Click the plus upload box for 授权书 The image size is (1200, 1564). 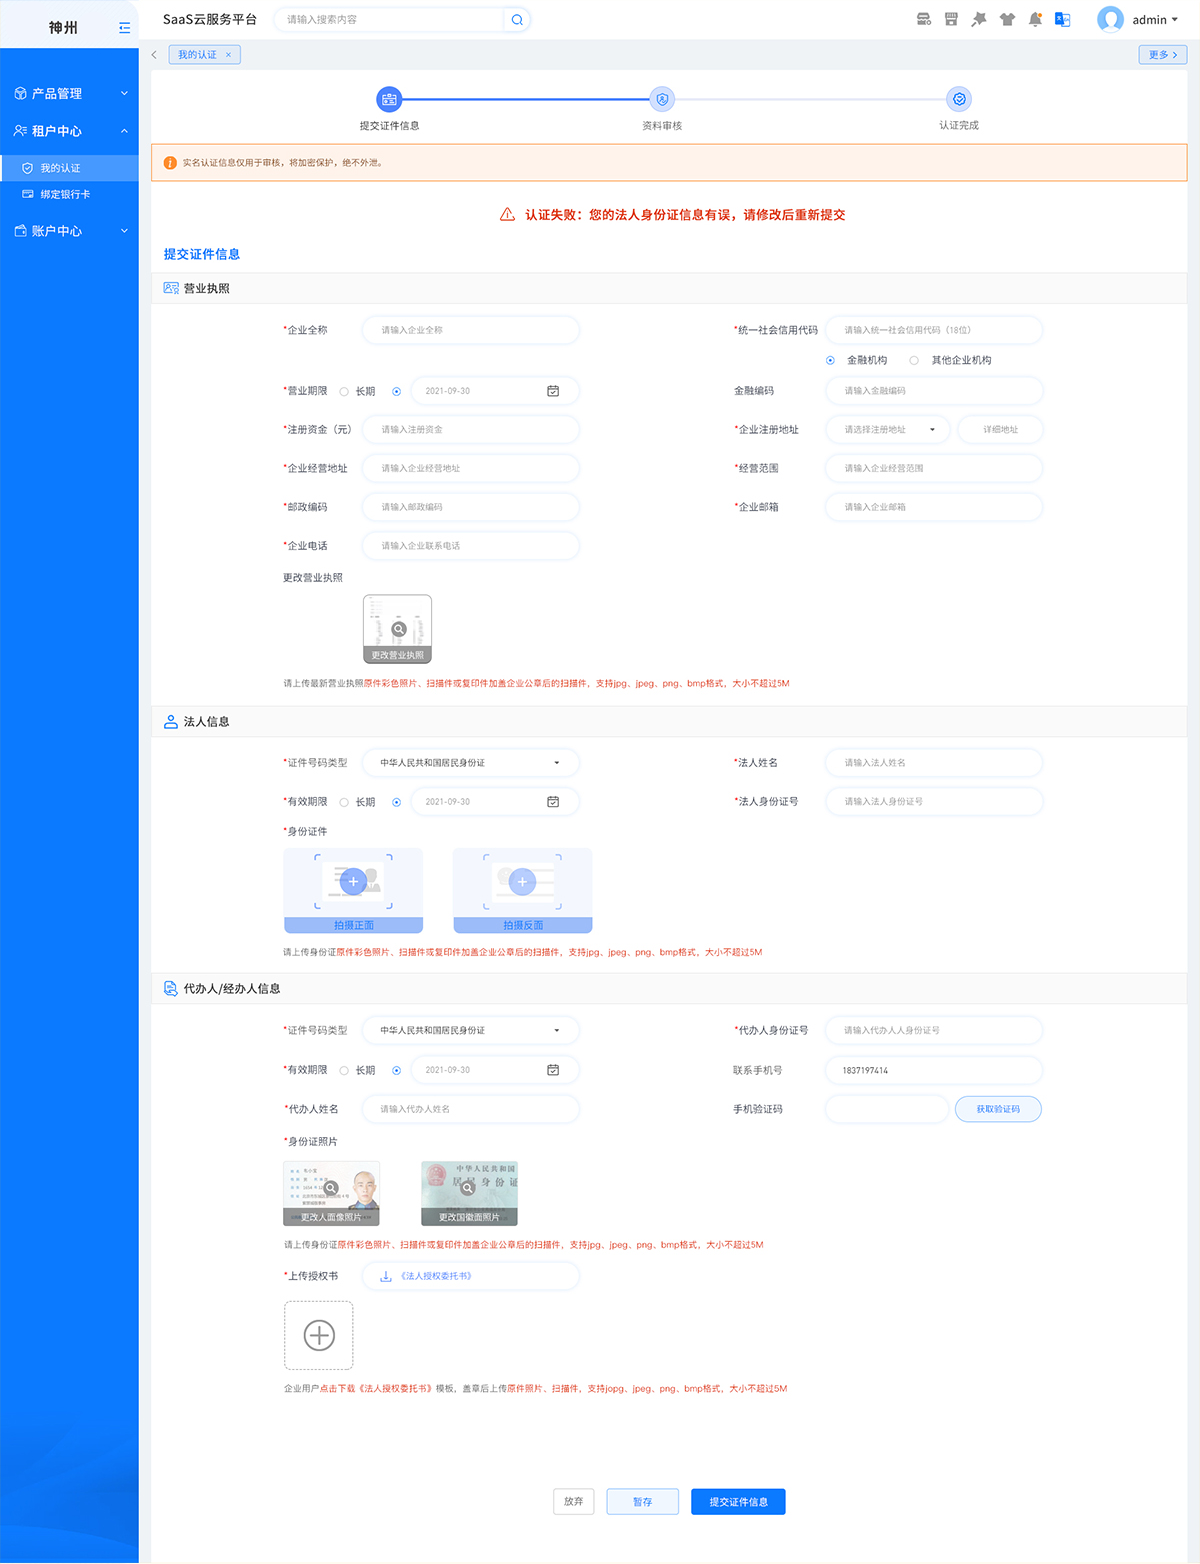[x=319, y=1336]
